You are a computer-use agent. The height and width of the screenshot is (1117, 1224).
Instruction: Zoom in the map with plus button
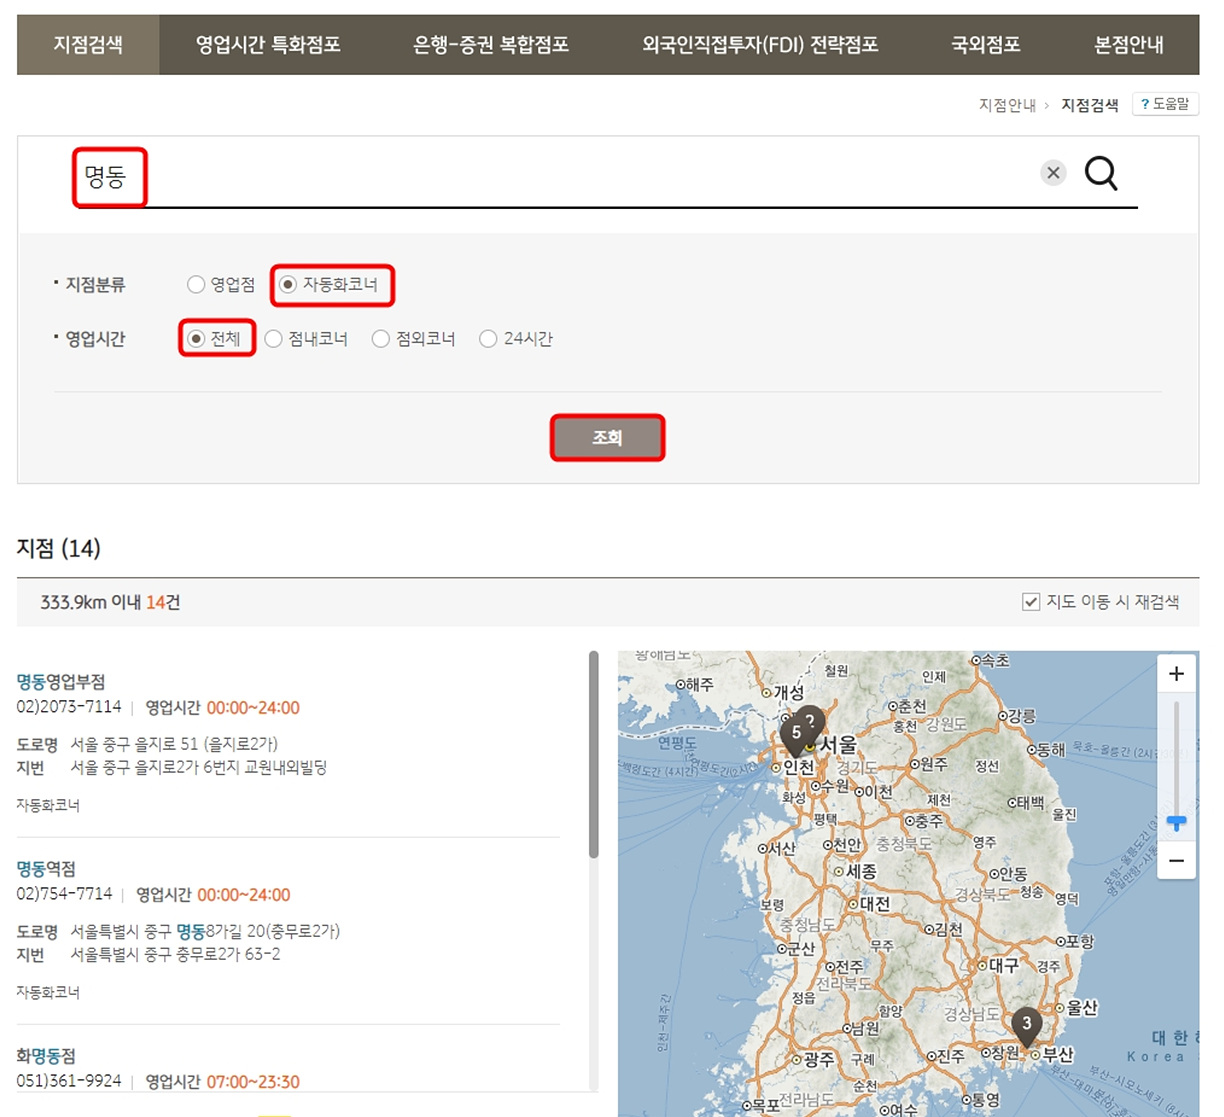point(1176,674)
